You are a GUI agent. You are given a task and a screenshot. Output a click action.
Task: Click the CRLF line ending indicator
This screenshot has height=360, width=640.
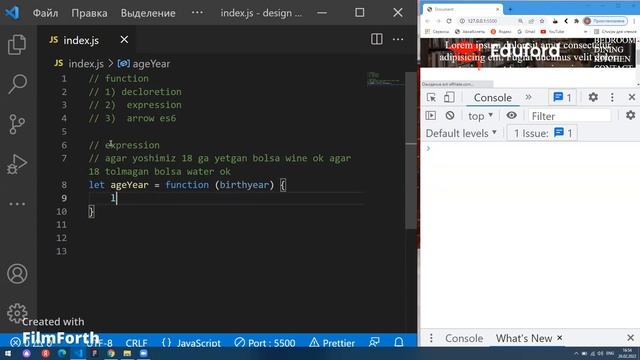(136, 343)
